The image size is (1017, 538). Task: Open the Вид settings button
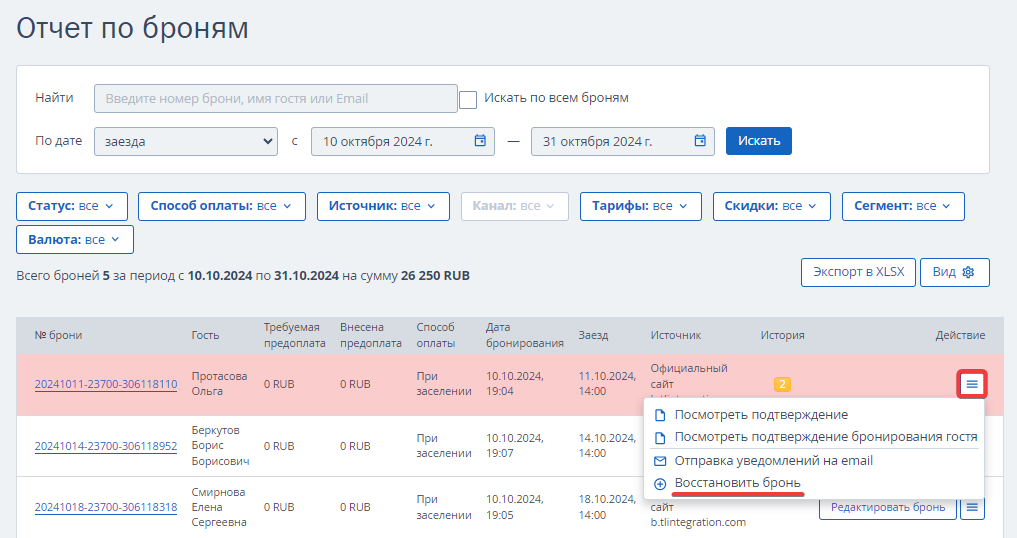[x=954, y=272]
